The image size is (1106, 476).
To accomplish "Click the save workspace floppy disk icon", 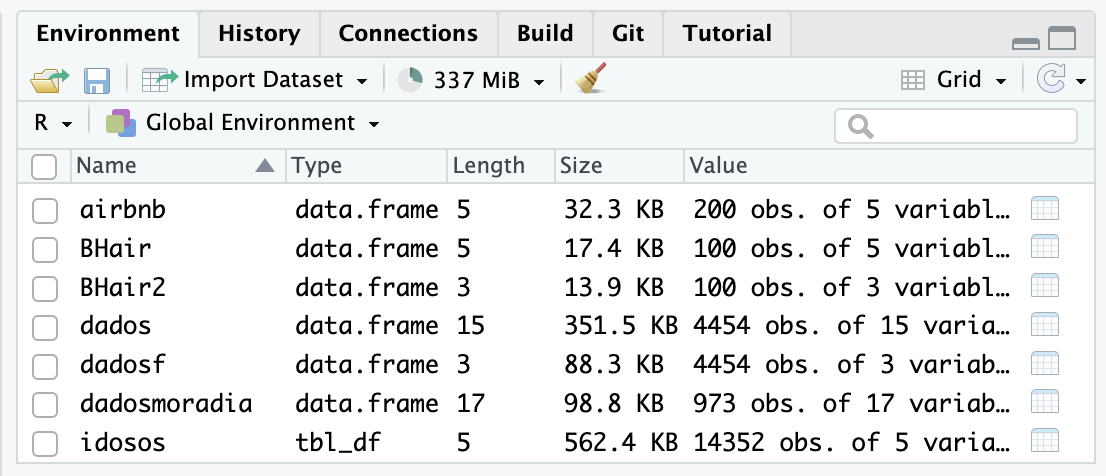I will point(97,80).
